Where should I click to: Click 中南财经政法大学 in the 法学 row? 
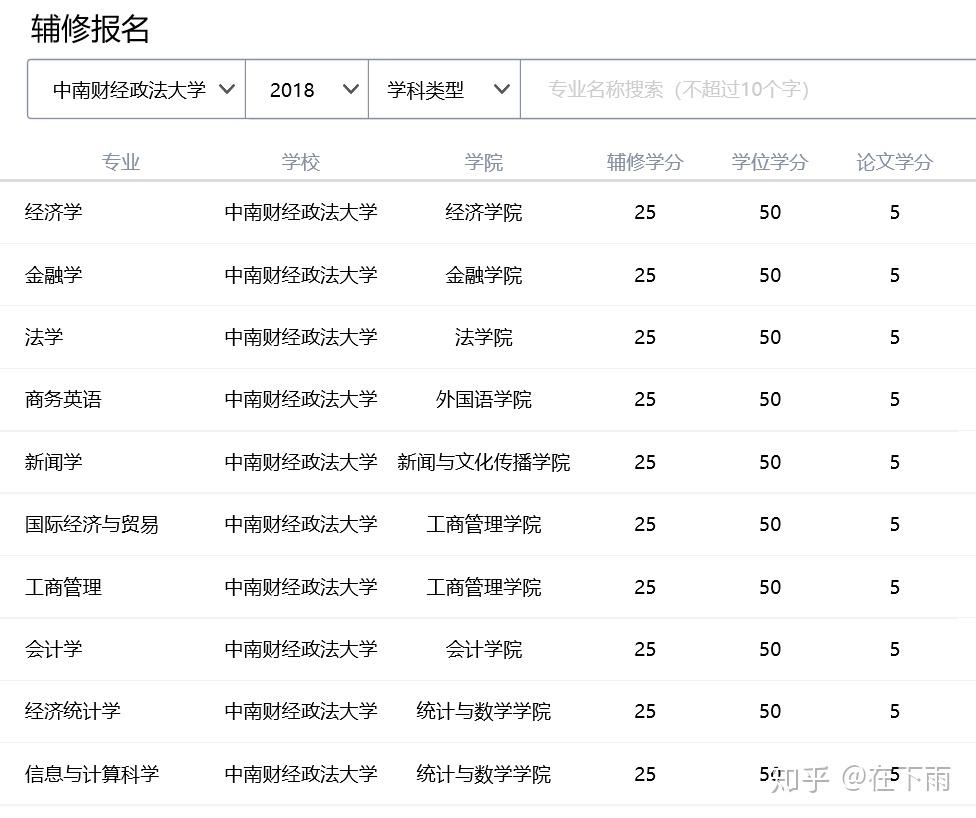[x=301, y=337]
